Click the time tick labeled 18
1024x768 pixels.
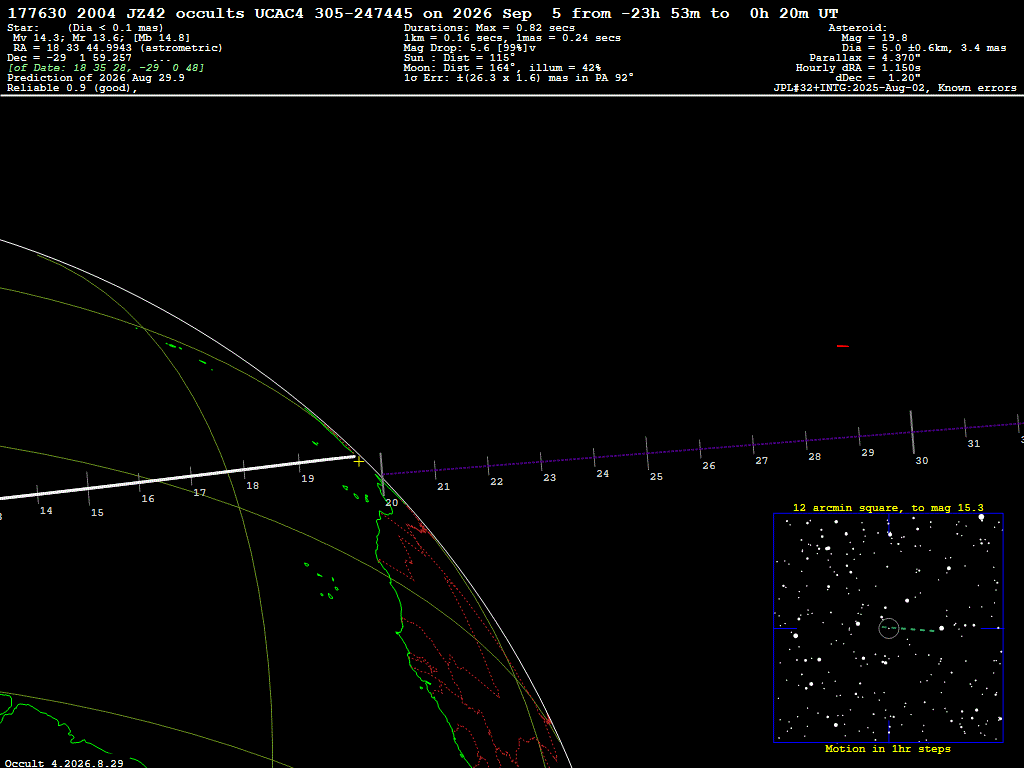tap(244, 469)
